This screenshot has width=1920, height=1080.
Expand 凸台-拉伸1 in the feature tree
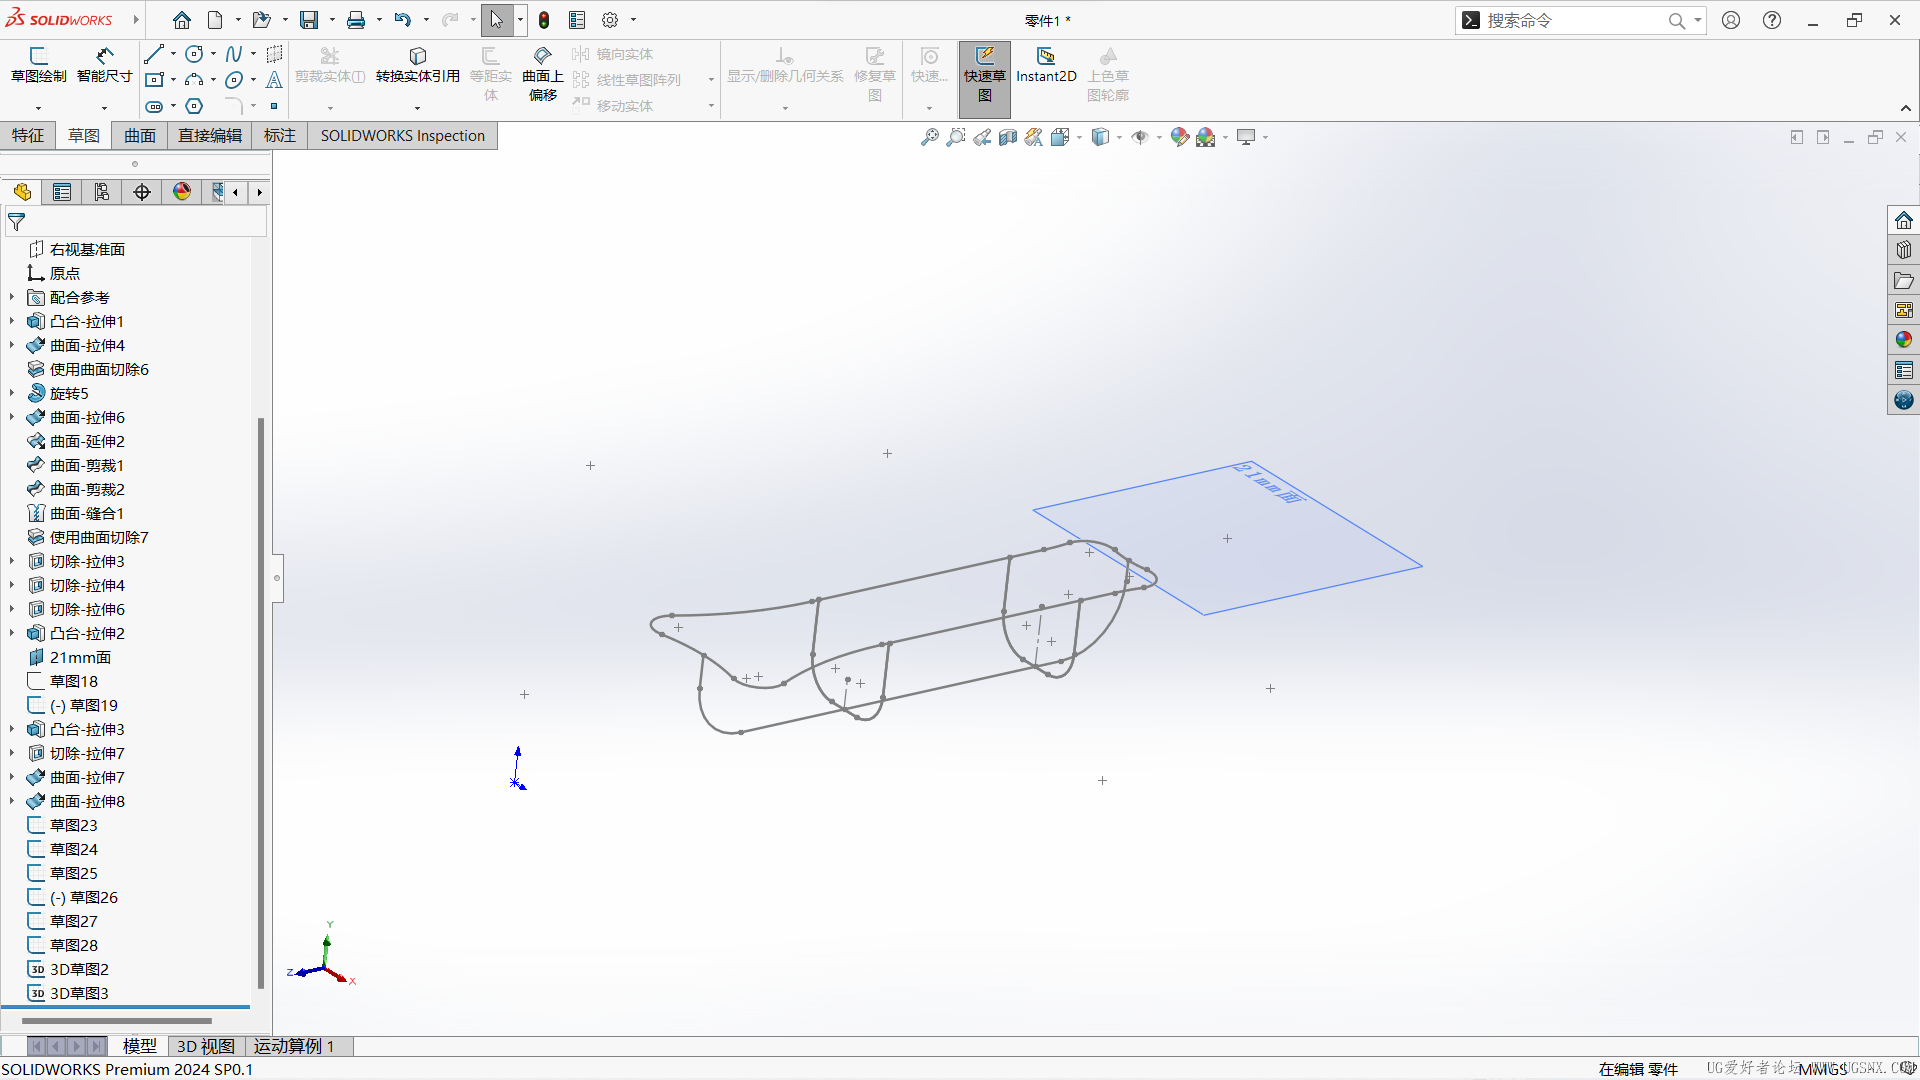tap(11, 321)
